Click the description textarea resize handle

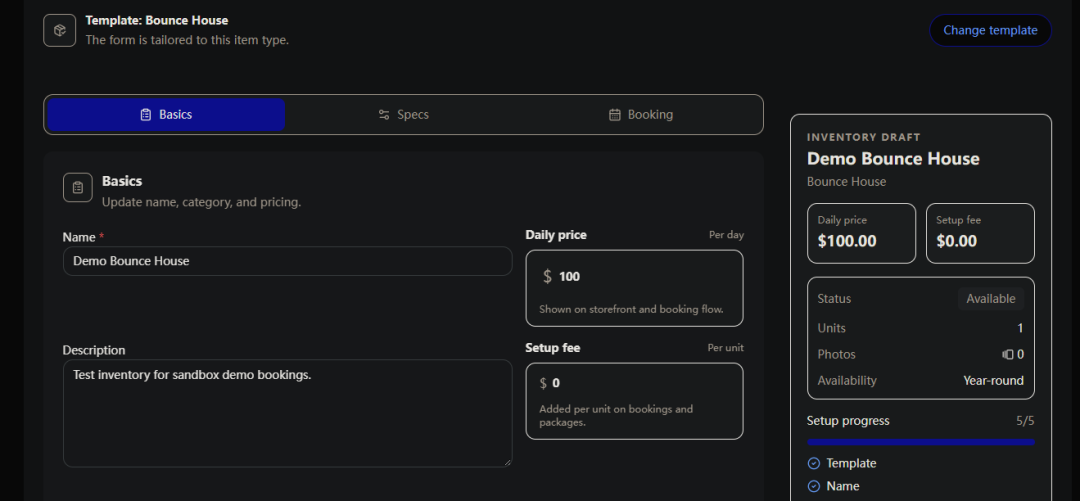tap(508, 462)
